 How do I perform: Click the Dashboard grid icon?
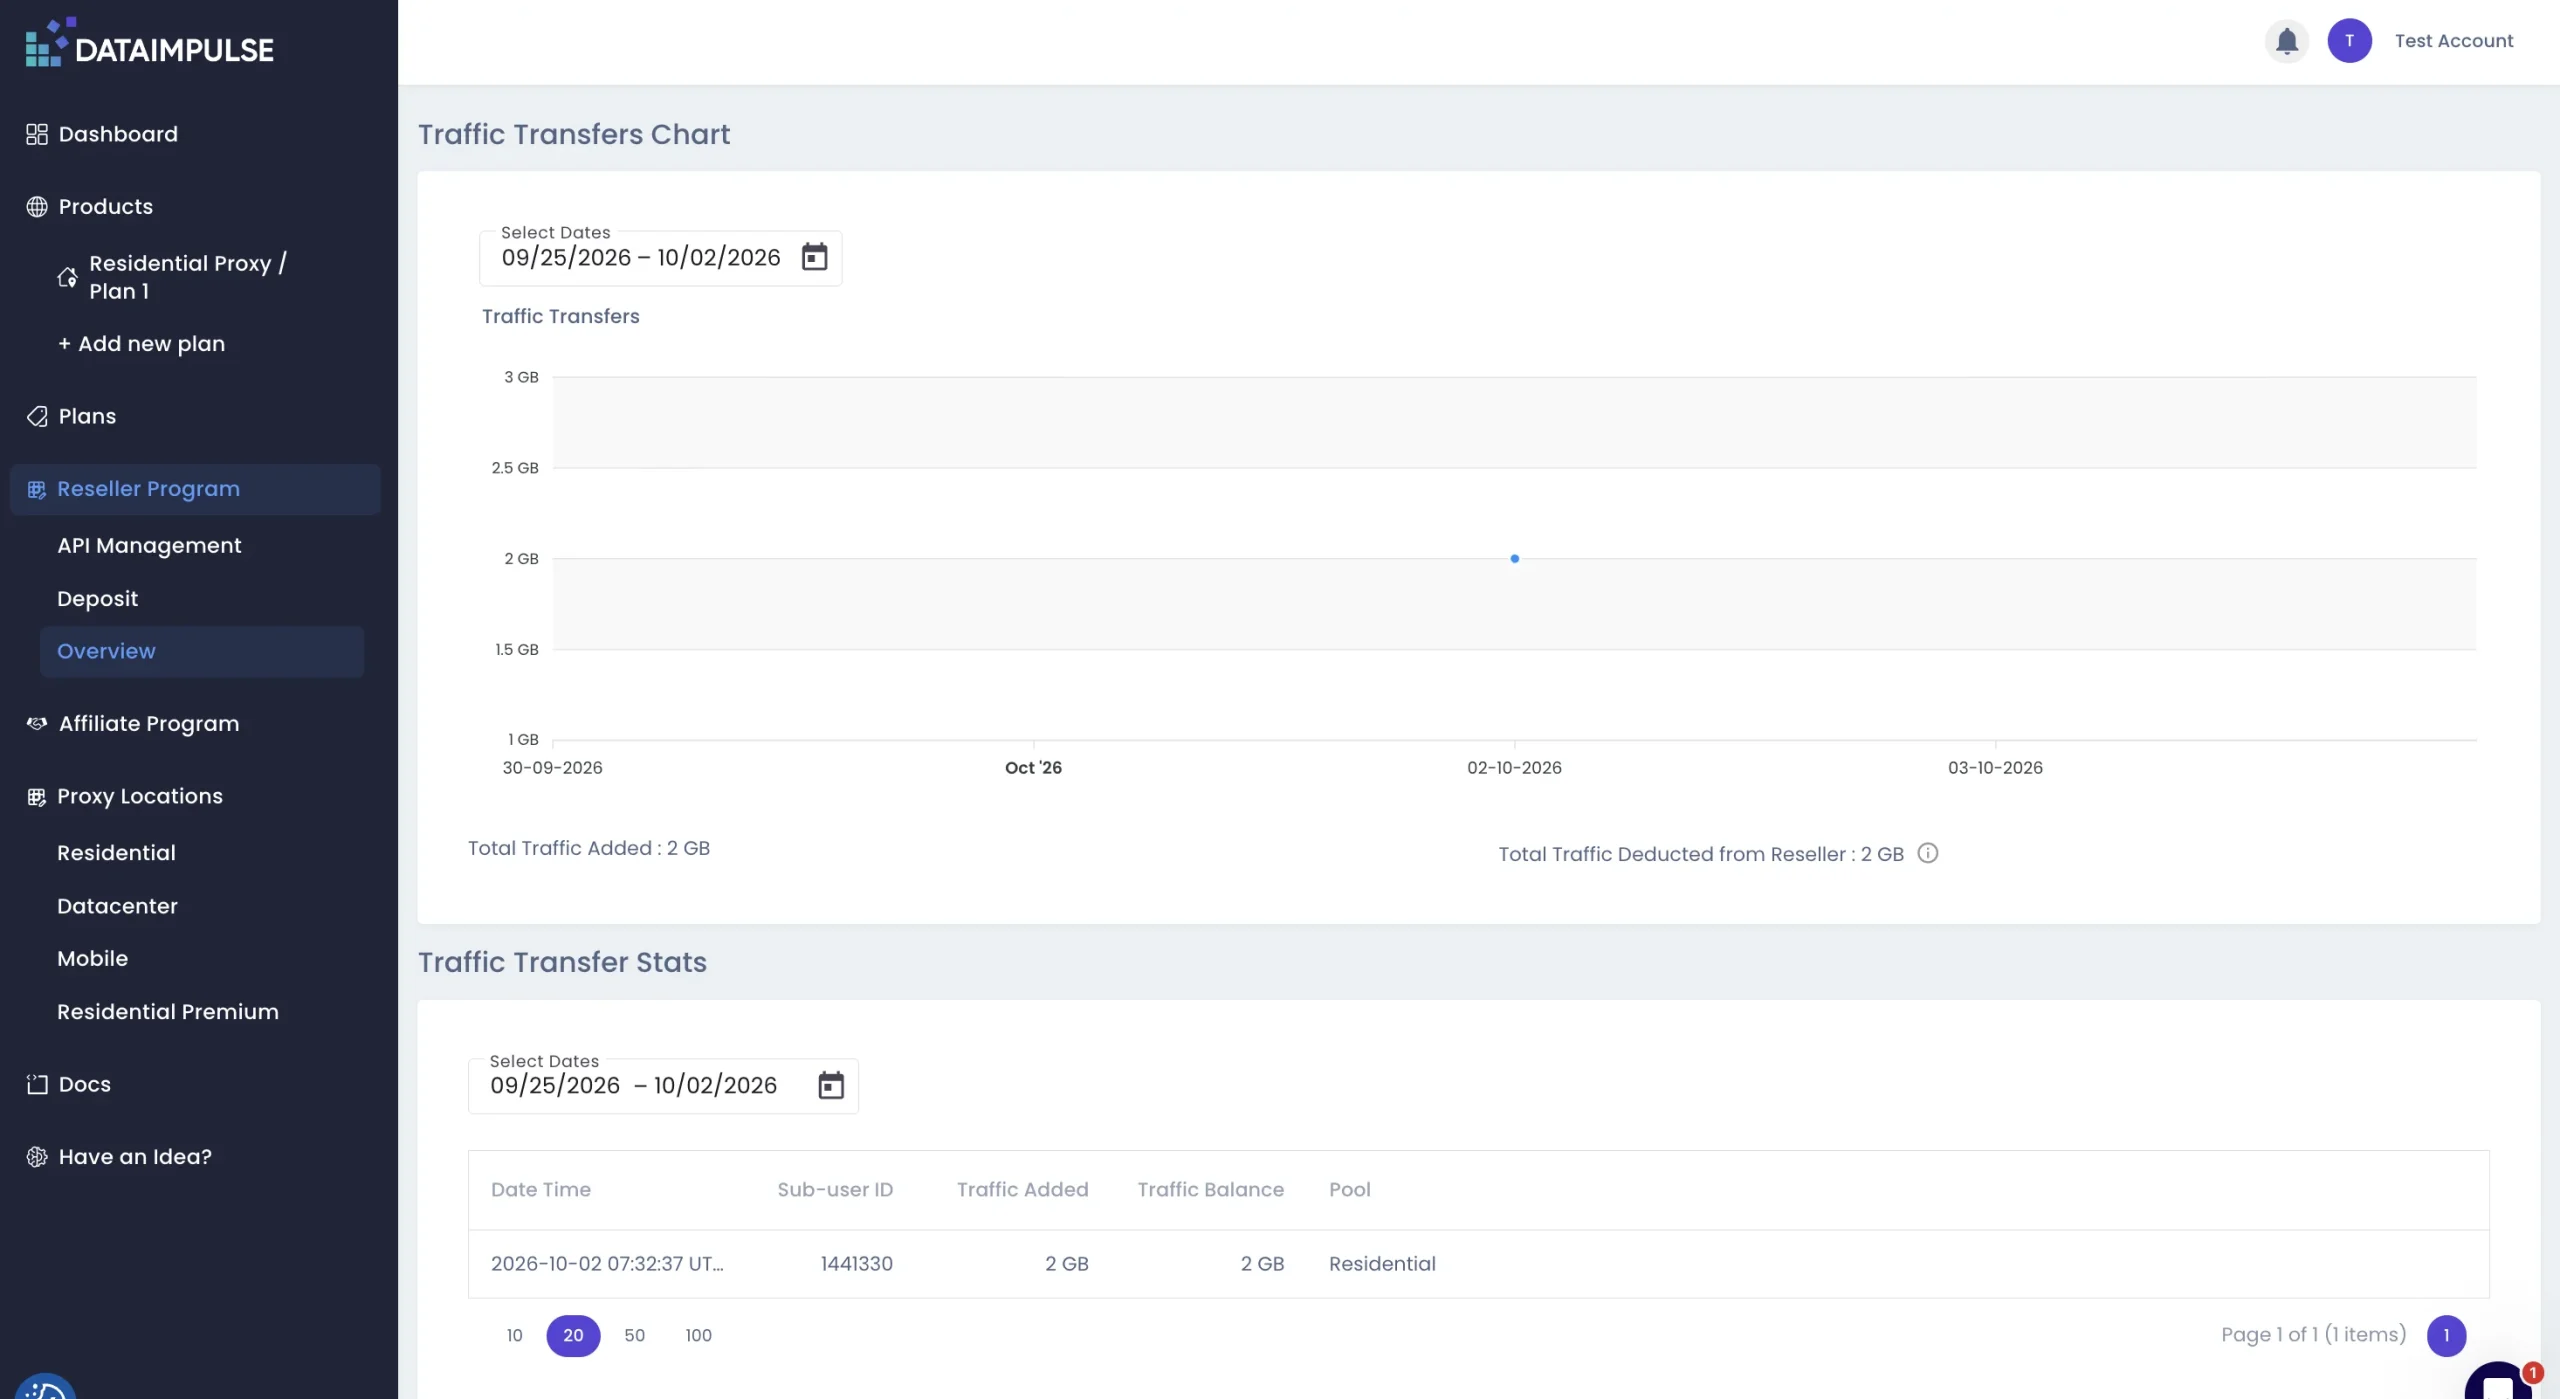coord(37,134)
